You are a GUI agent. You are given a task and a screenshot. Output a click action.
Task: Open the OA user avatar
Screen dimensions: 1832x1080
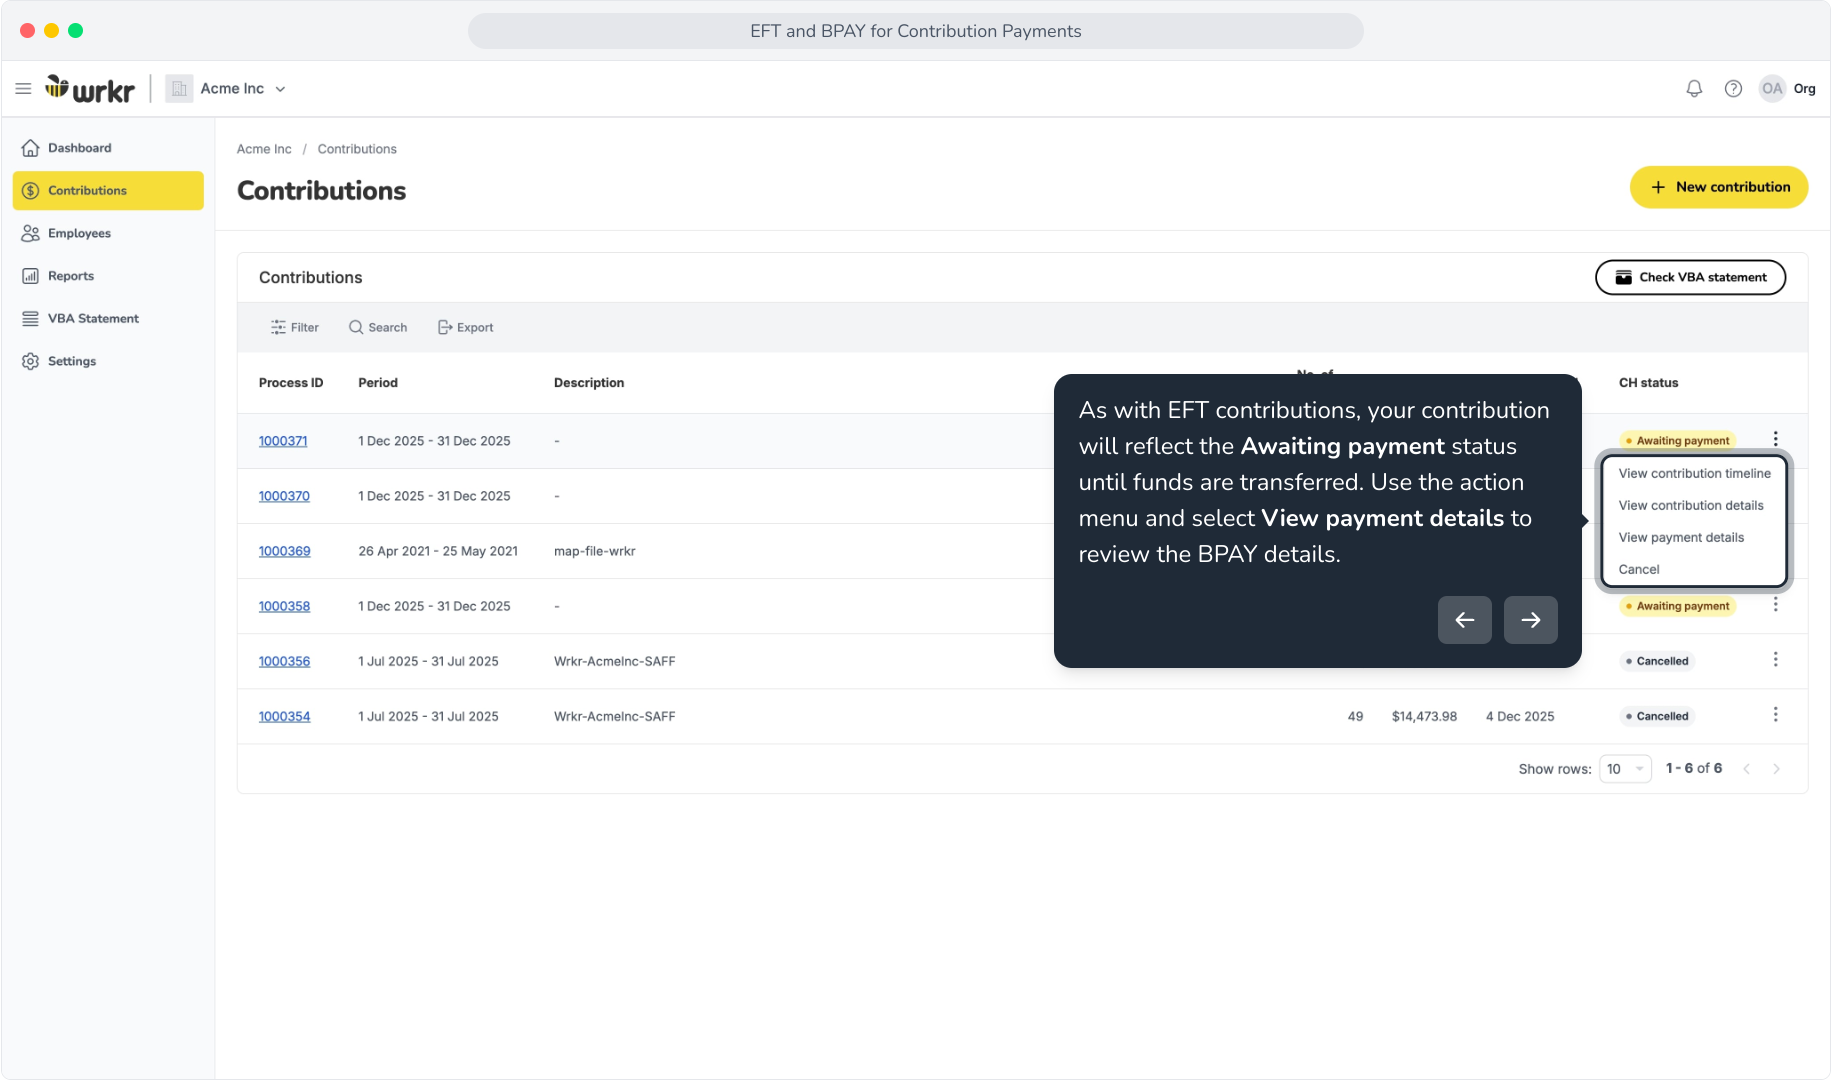click(x=1772, y=89)
